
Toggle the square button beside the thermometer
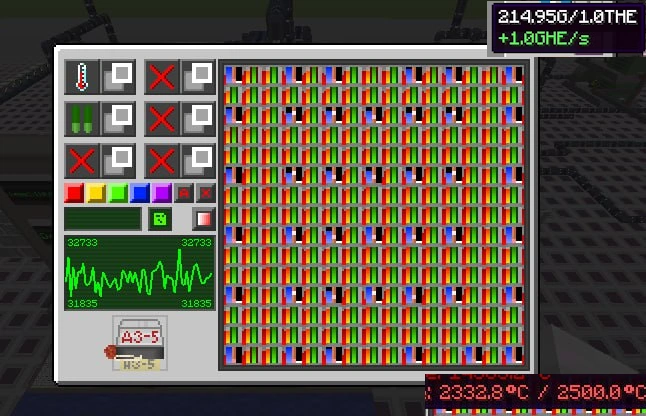119,77
